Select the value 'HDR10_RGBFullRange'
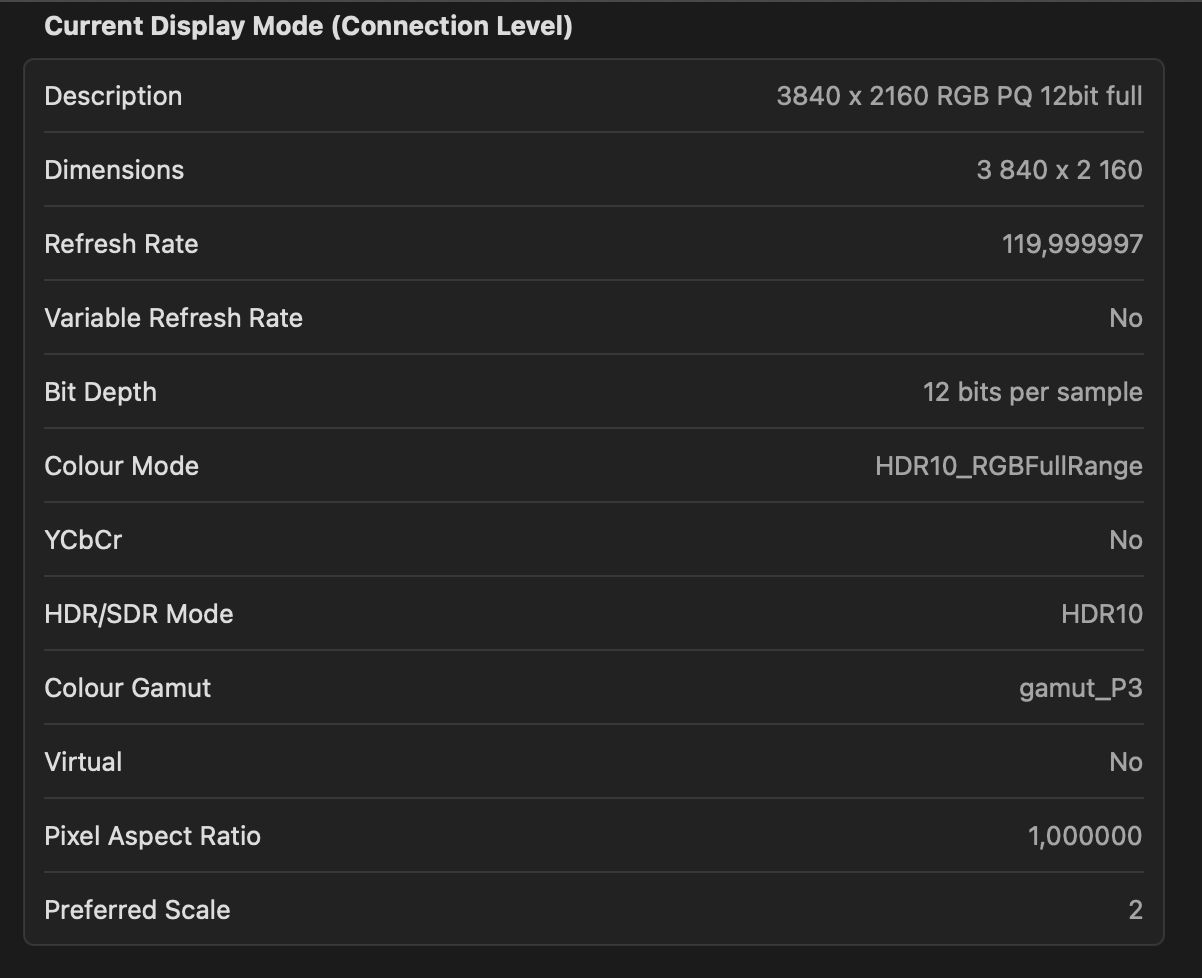1202x978 pixels. [1009, 466]
